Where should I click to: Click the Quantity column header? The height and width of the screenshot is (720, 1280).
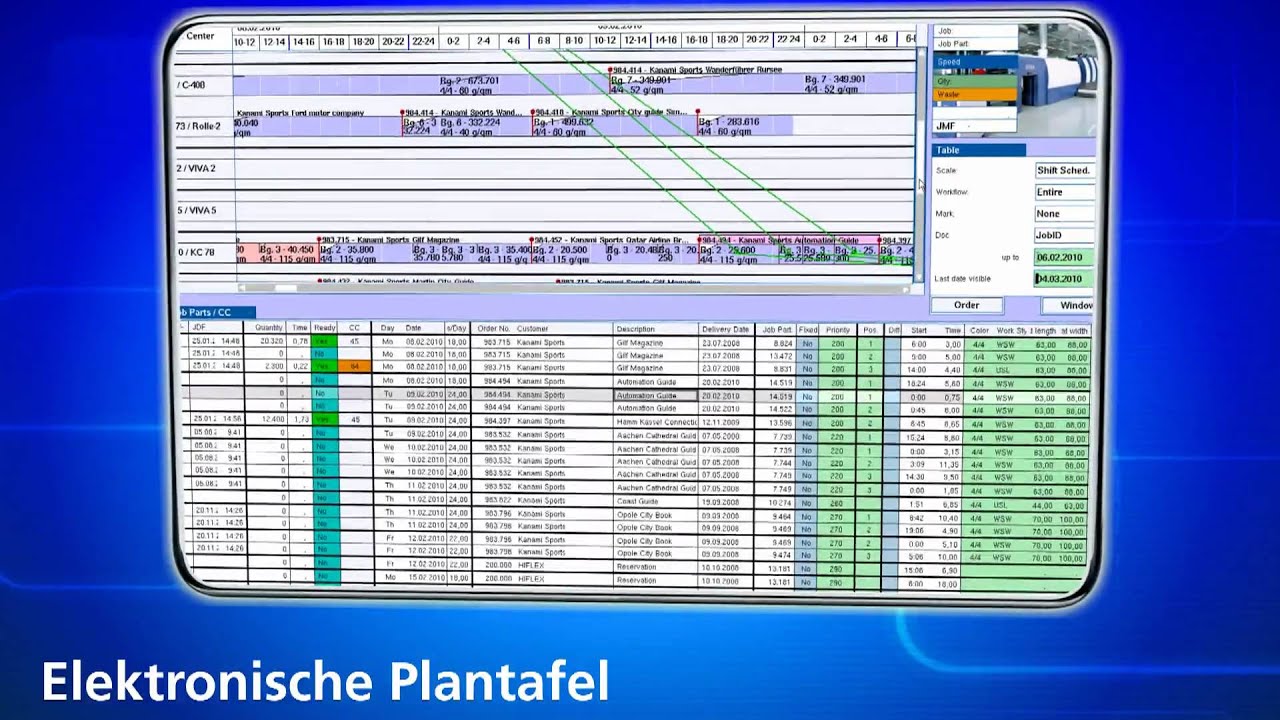click(268, 328)
